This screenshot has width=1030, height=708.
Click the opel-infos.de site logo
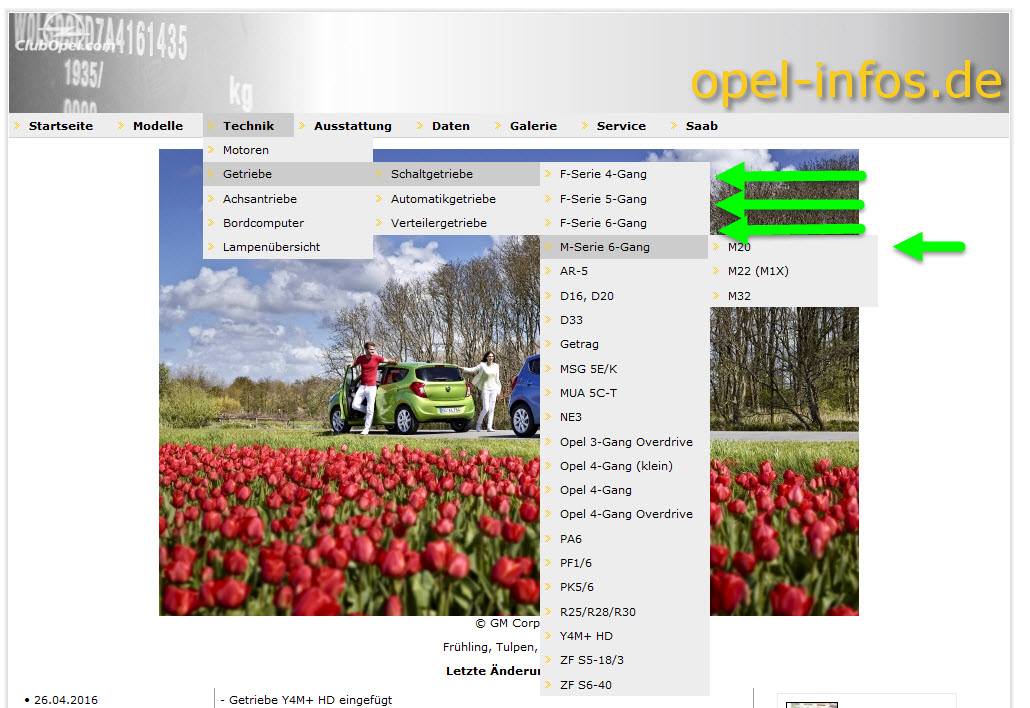[x=847, y=81]
